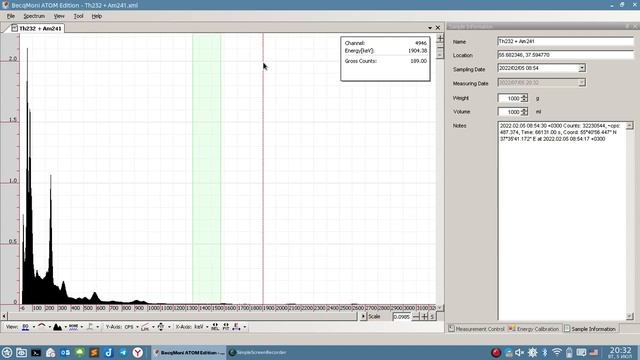Click inside the Notes text area
Viewport: 640px width, 360px height.
coord(562,220)
